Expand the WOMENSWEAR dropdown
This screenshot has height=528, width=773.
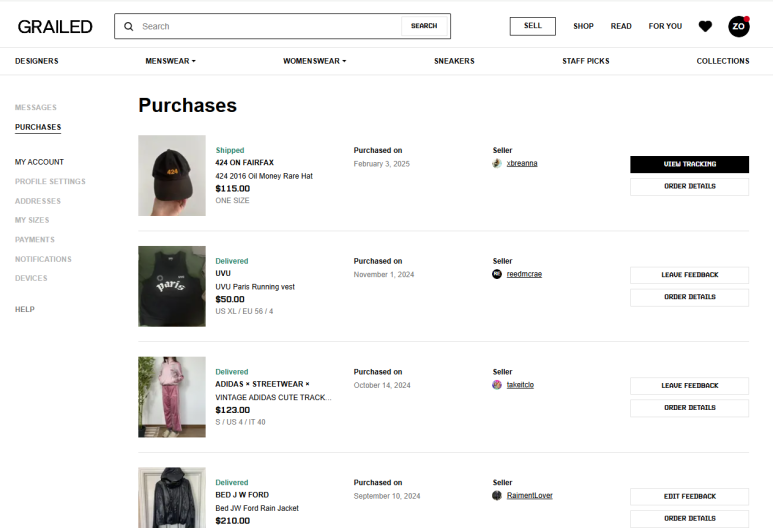[314, 61]
